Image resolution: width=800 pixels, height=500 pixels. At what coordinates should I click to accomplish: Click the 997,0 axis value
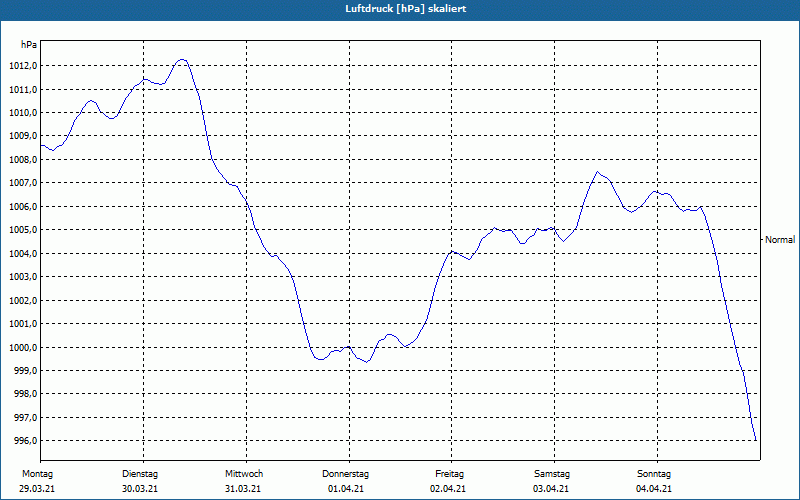pyautogui.click(x=25, y=418)
